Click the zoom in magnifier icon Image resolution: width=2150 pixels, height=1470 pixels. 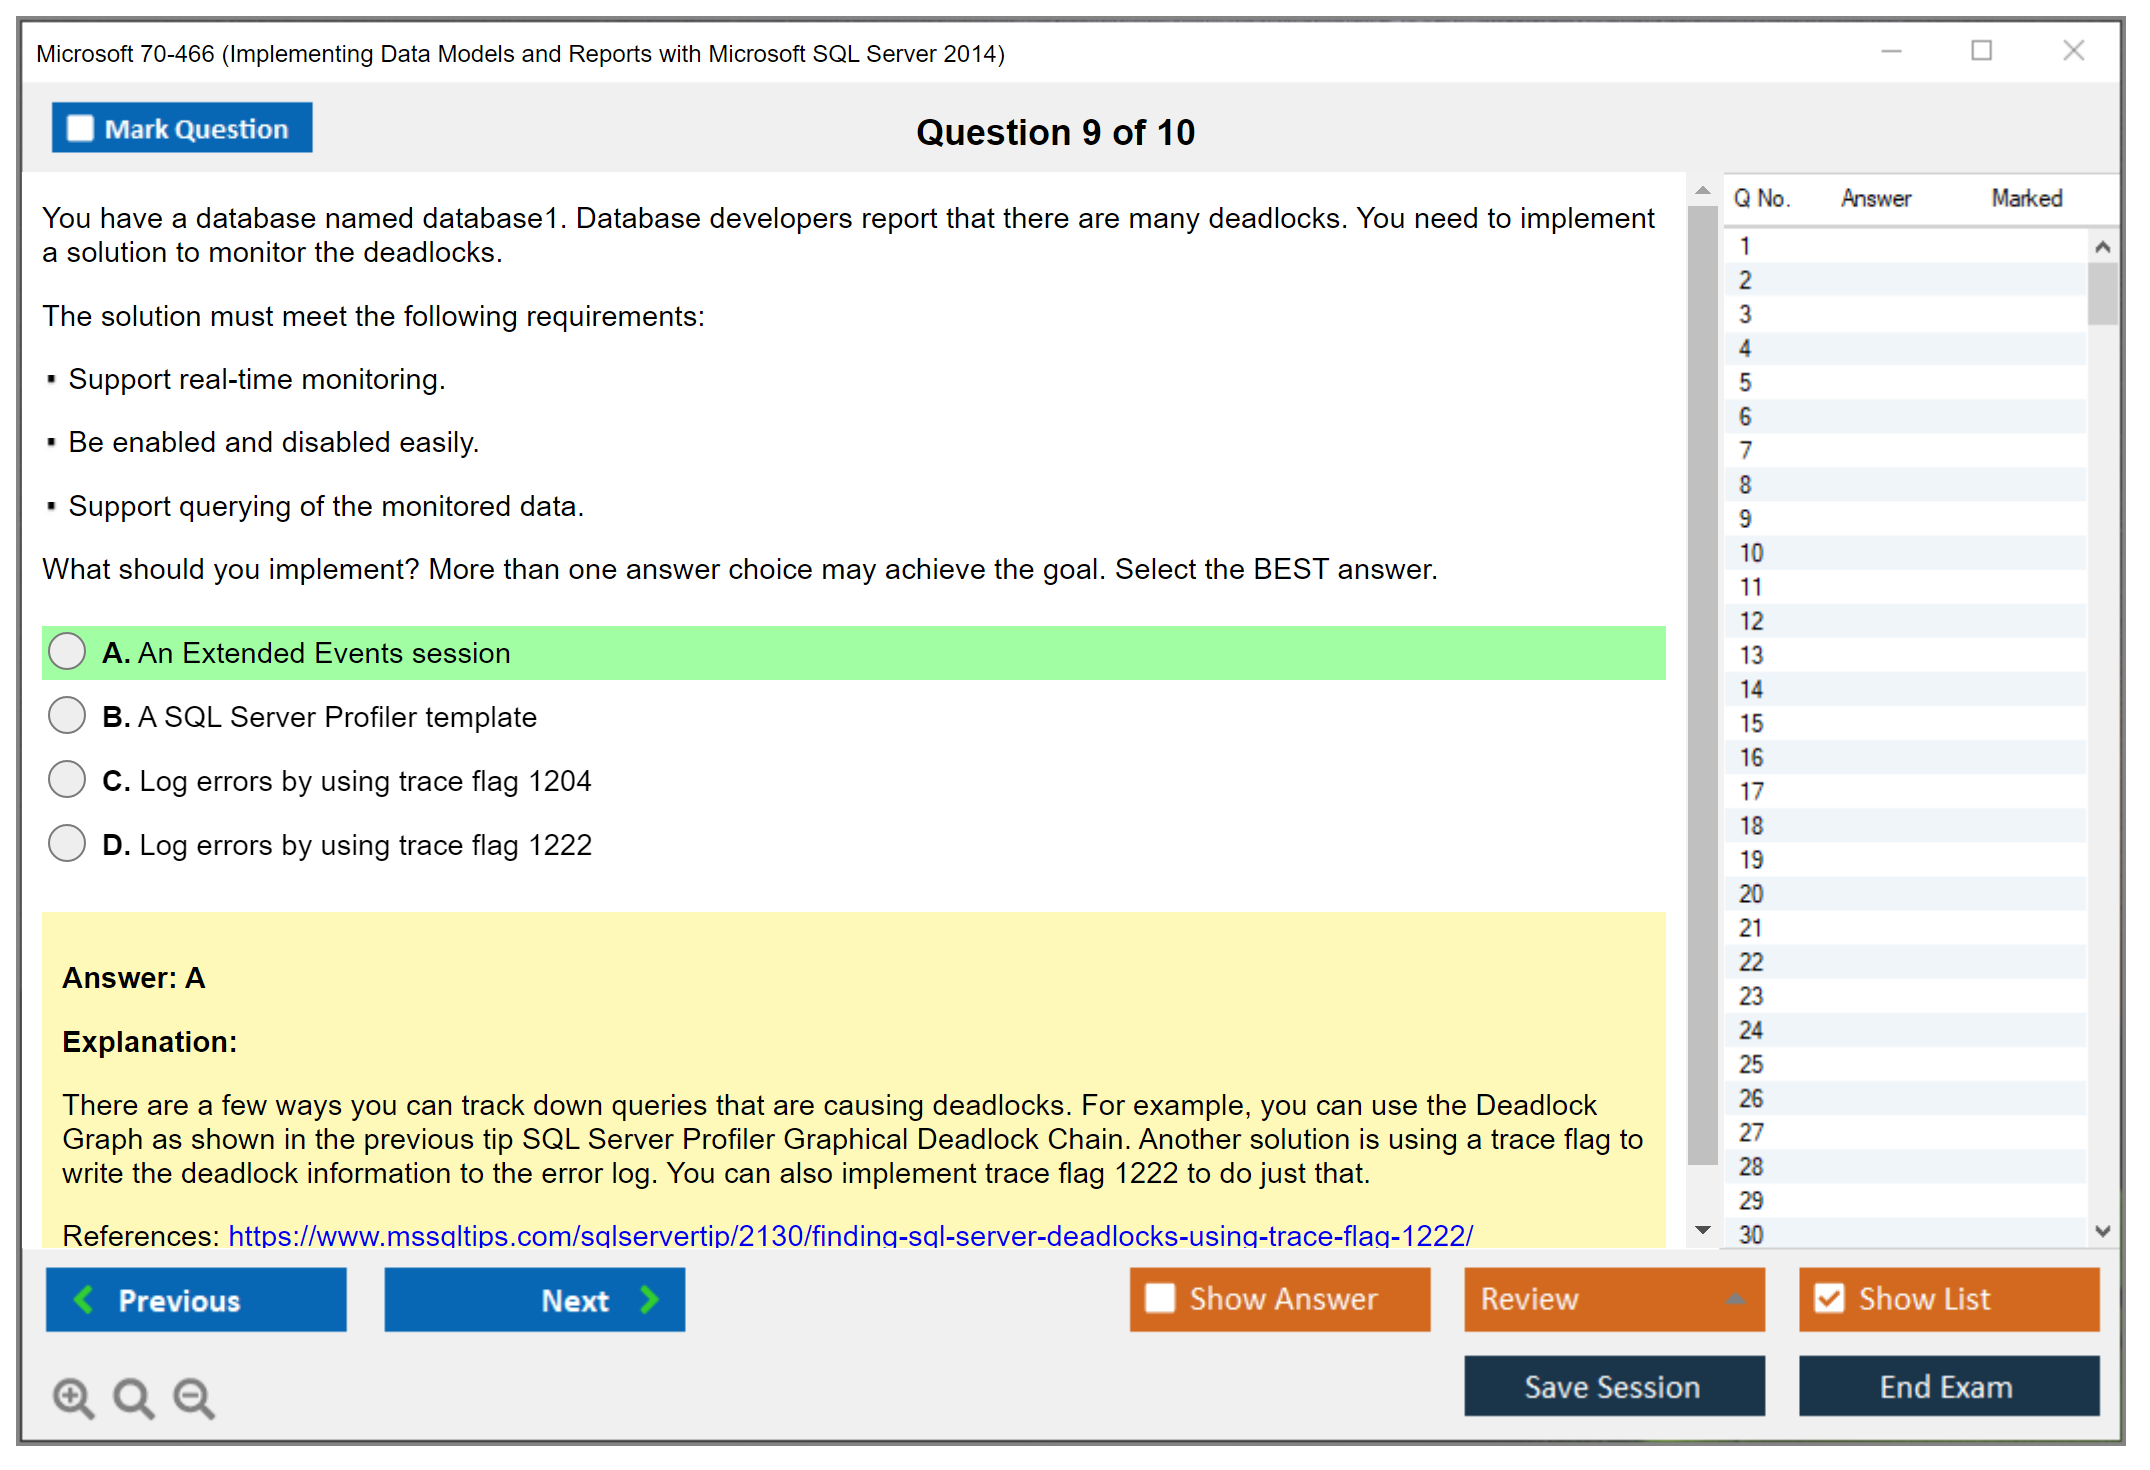(x=73, y=1397)
